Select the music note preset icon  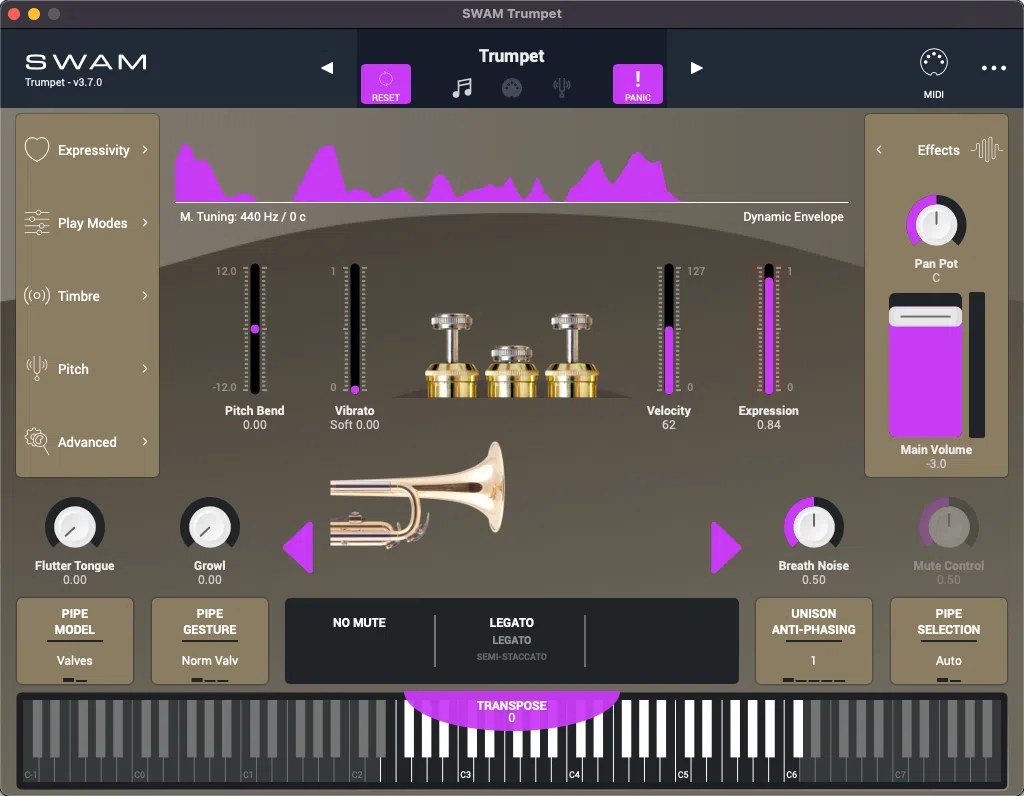(463, 87)
